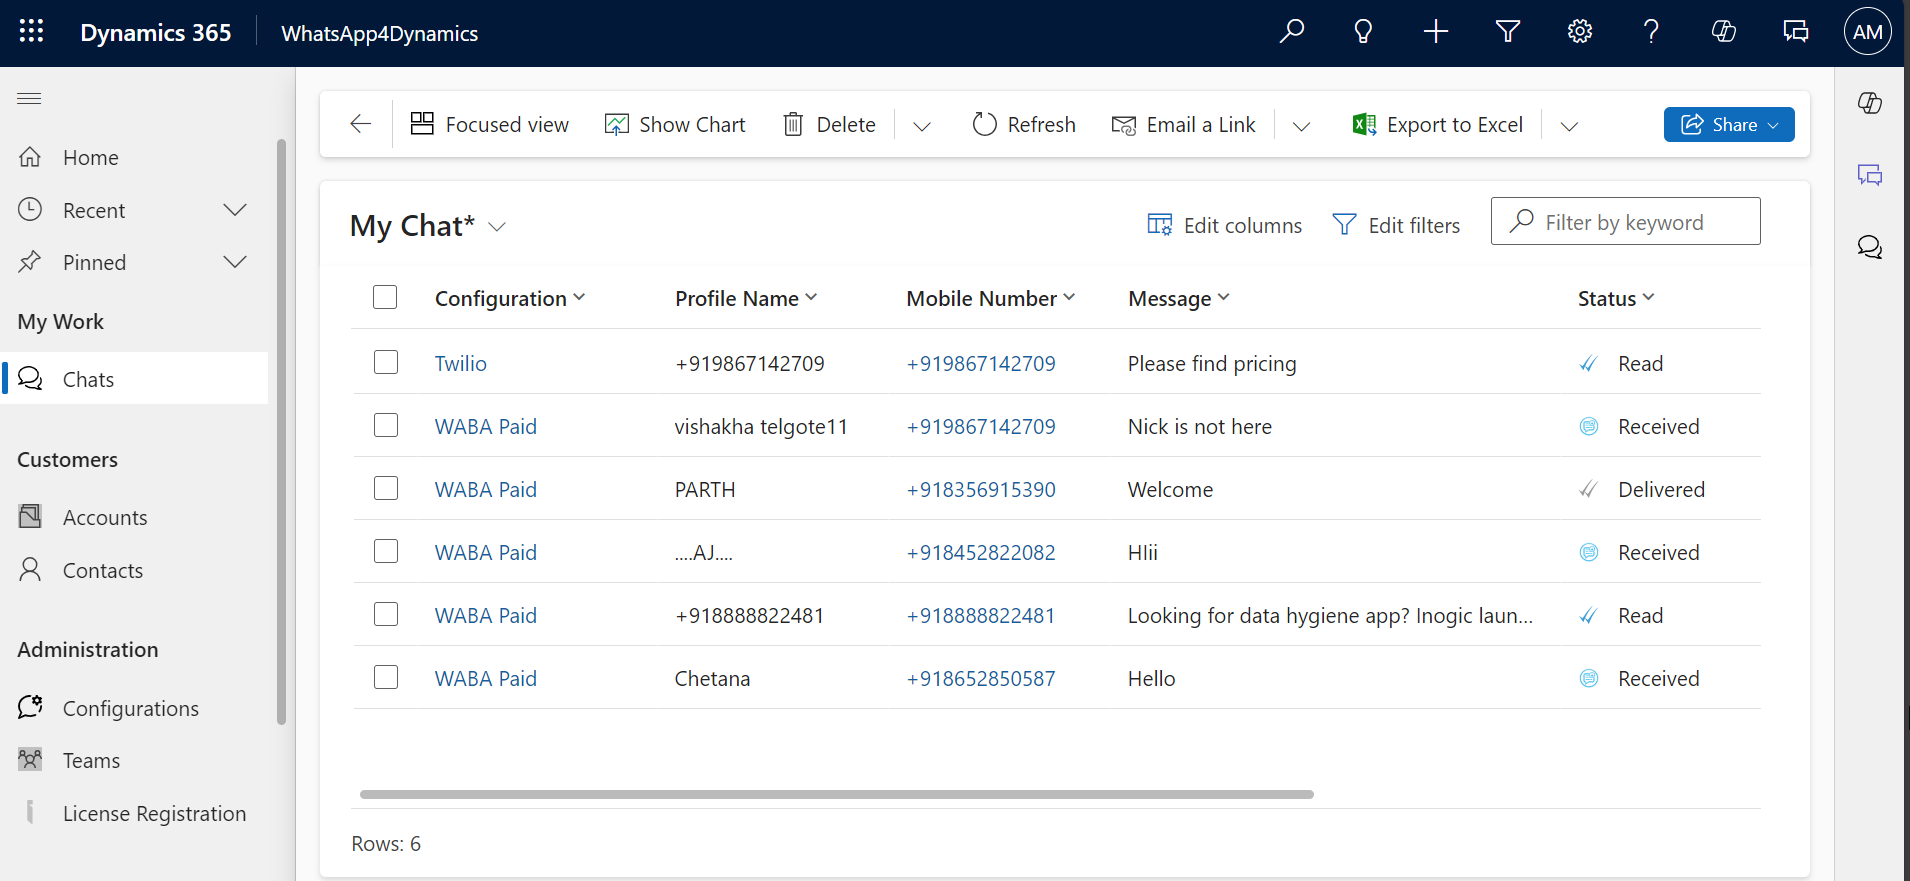The width and height of the screenshot is (1910, 881).
Task: Collapse the site map hamburger menu
Action: 30,98
